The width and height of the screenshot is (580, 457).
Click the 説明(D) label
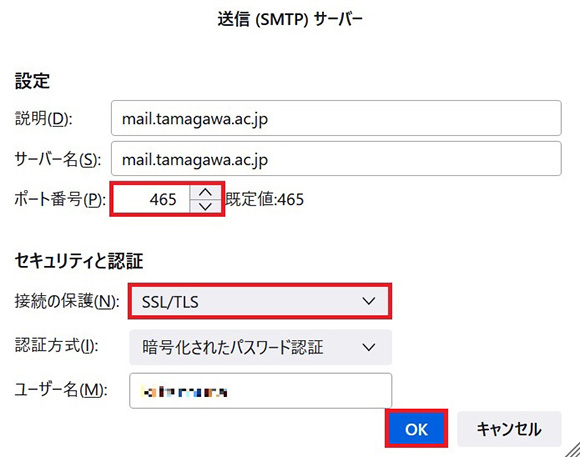point(43,119)
